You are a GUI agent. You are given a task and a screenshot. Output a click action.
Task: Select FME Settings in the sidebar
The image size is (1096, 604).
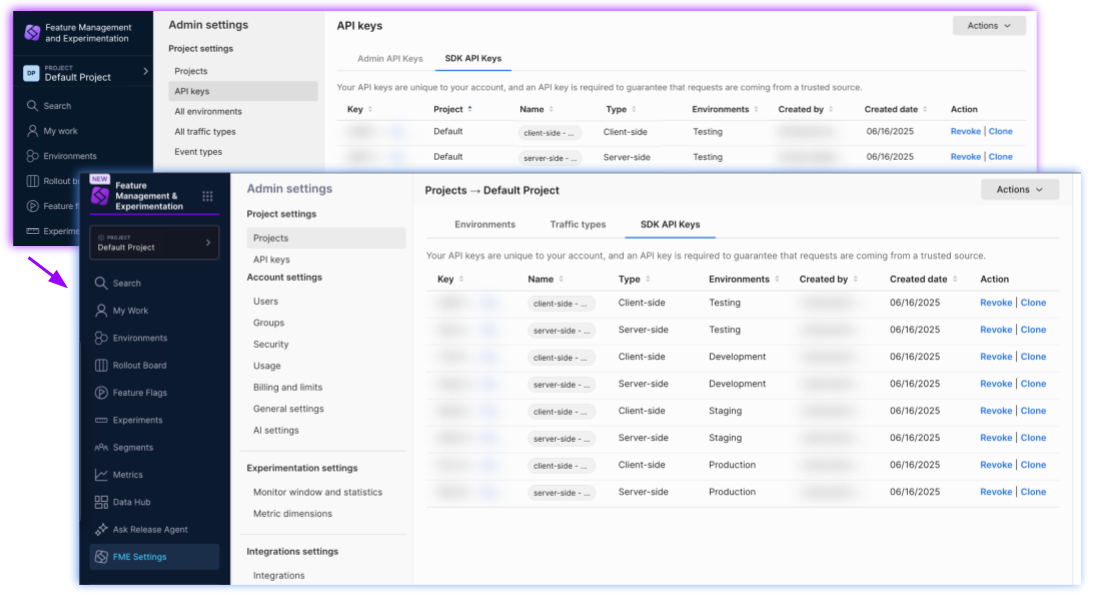pyautogui.click(x=139, y=557)
